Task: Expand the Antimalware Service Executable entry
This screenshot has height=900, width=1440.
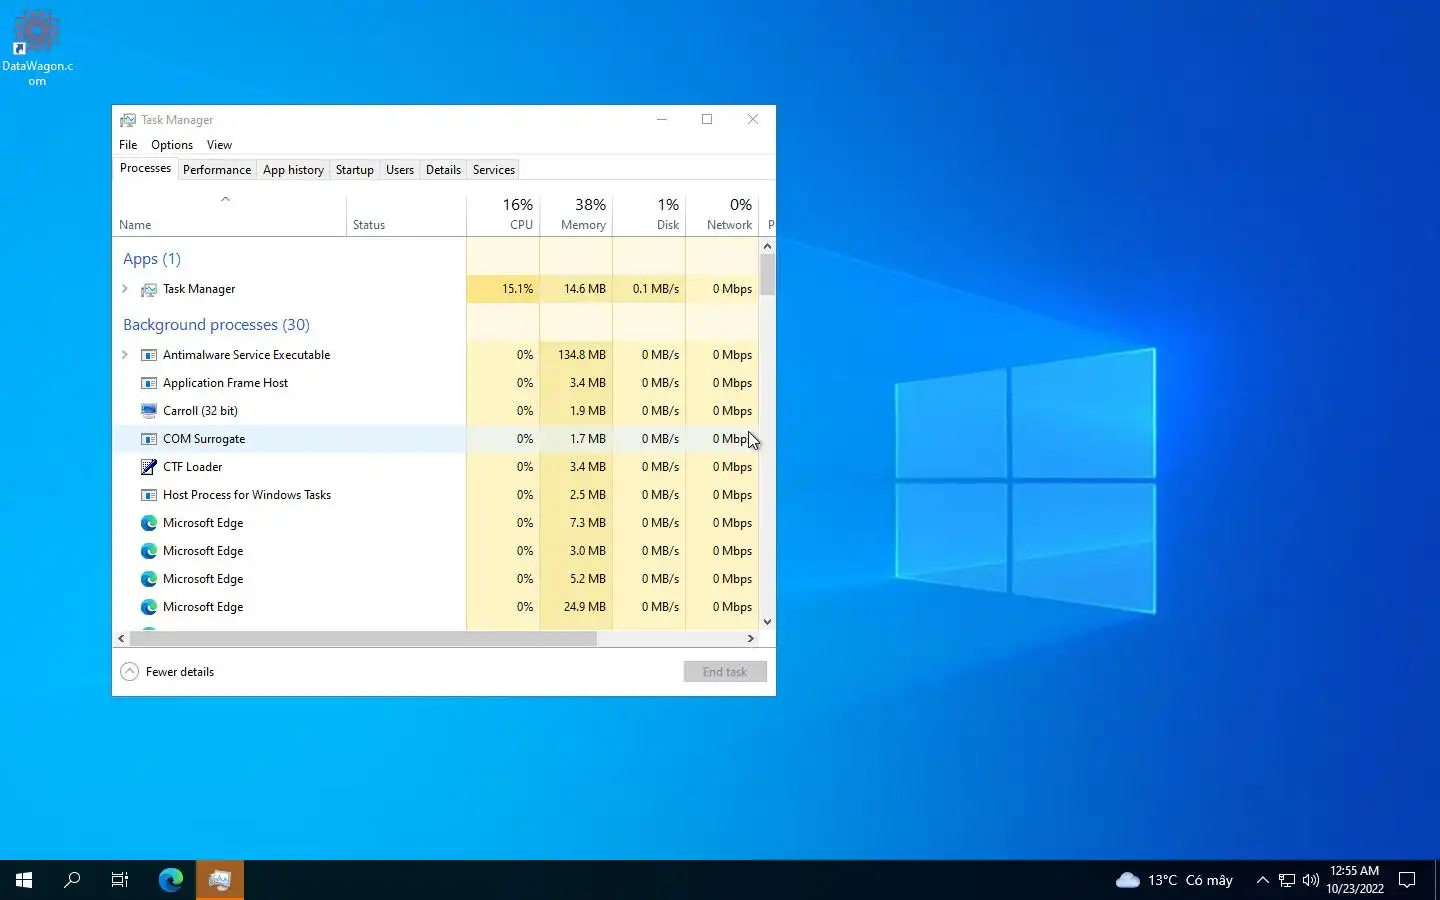Action: point(125,355)
